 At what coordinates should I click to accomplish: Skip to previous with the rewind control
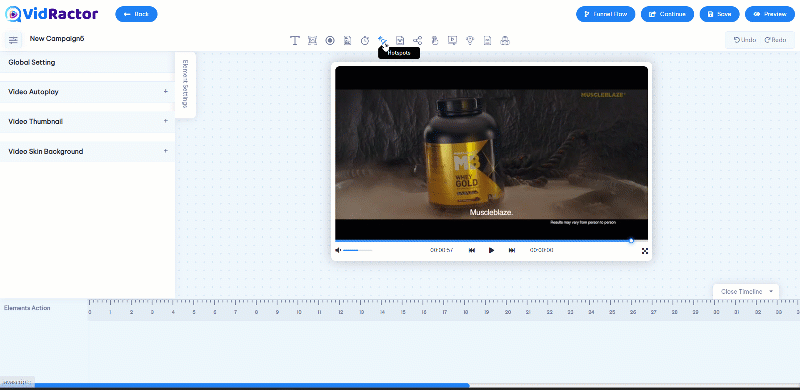472,250
